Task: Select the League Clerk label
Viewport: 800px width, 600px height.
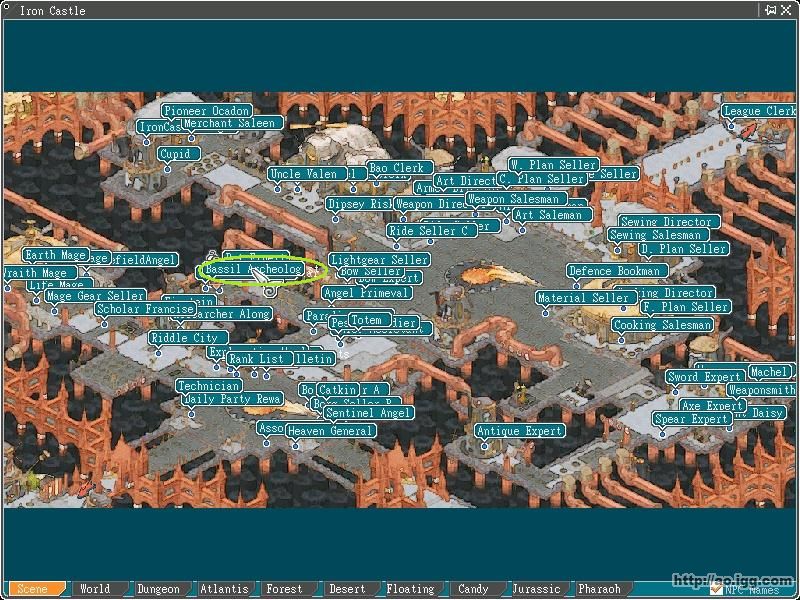Action: (758, 111)
